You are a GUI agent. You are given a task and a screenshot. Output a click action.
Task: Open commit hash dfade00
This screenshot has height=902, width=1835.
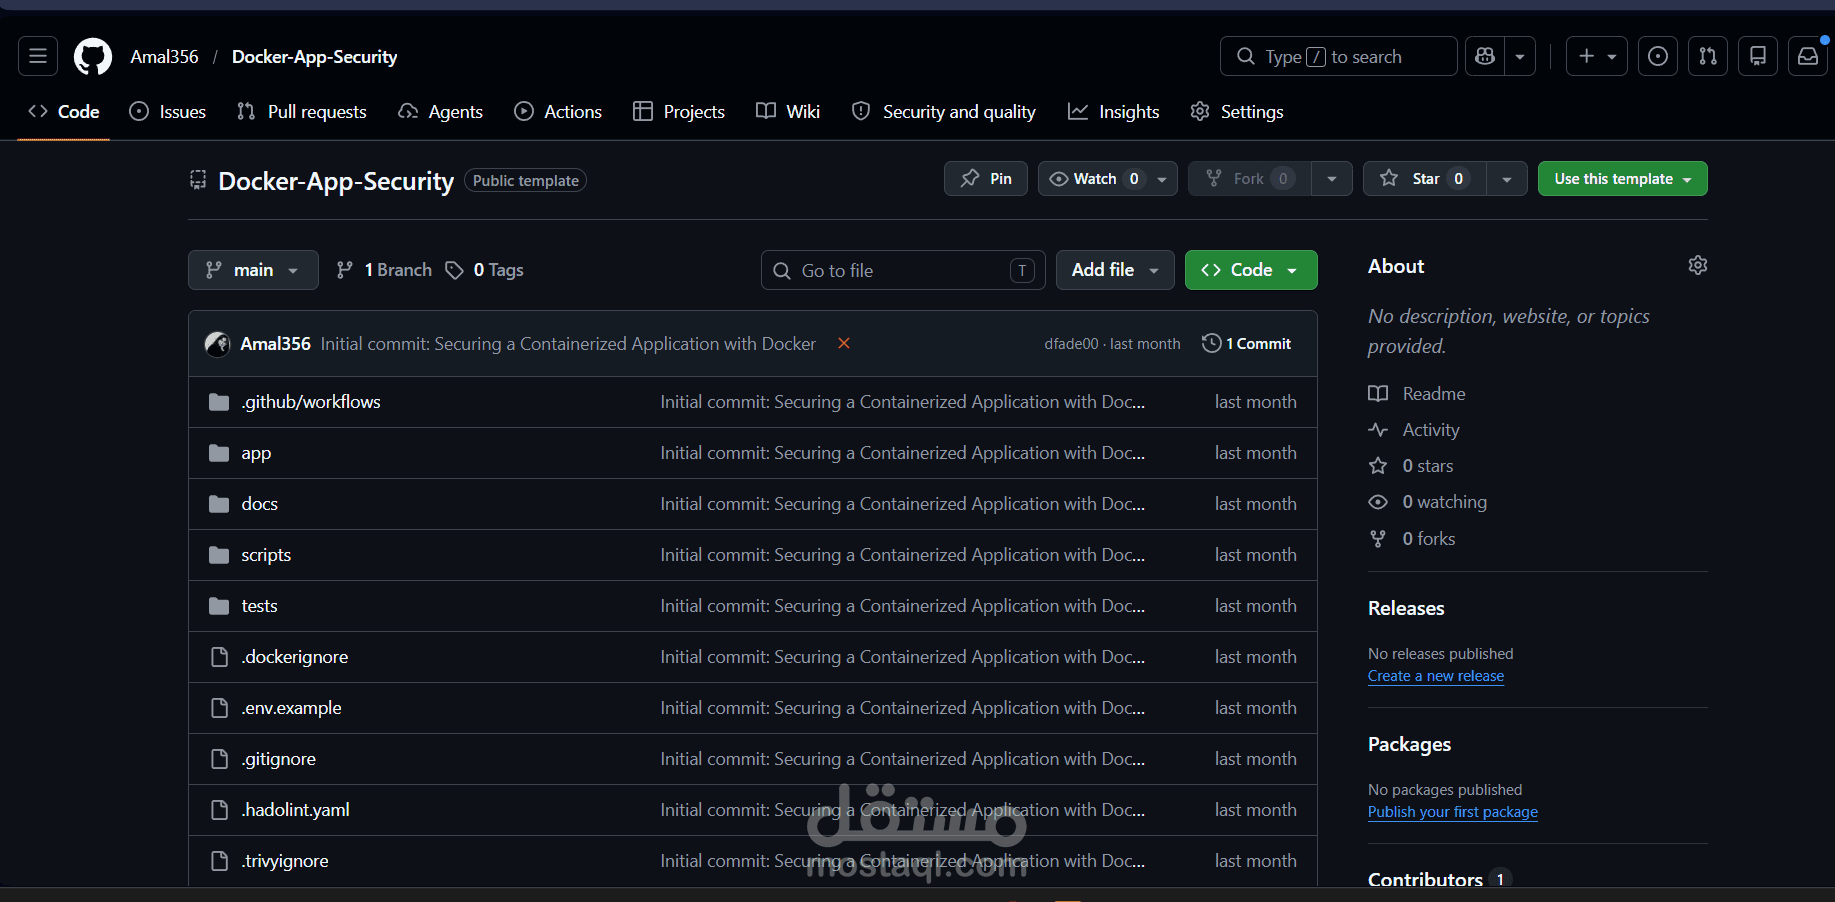(1071, 344)
